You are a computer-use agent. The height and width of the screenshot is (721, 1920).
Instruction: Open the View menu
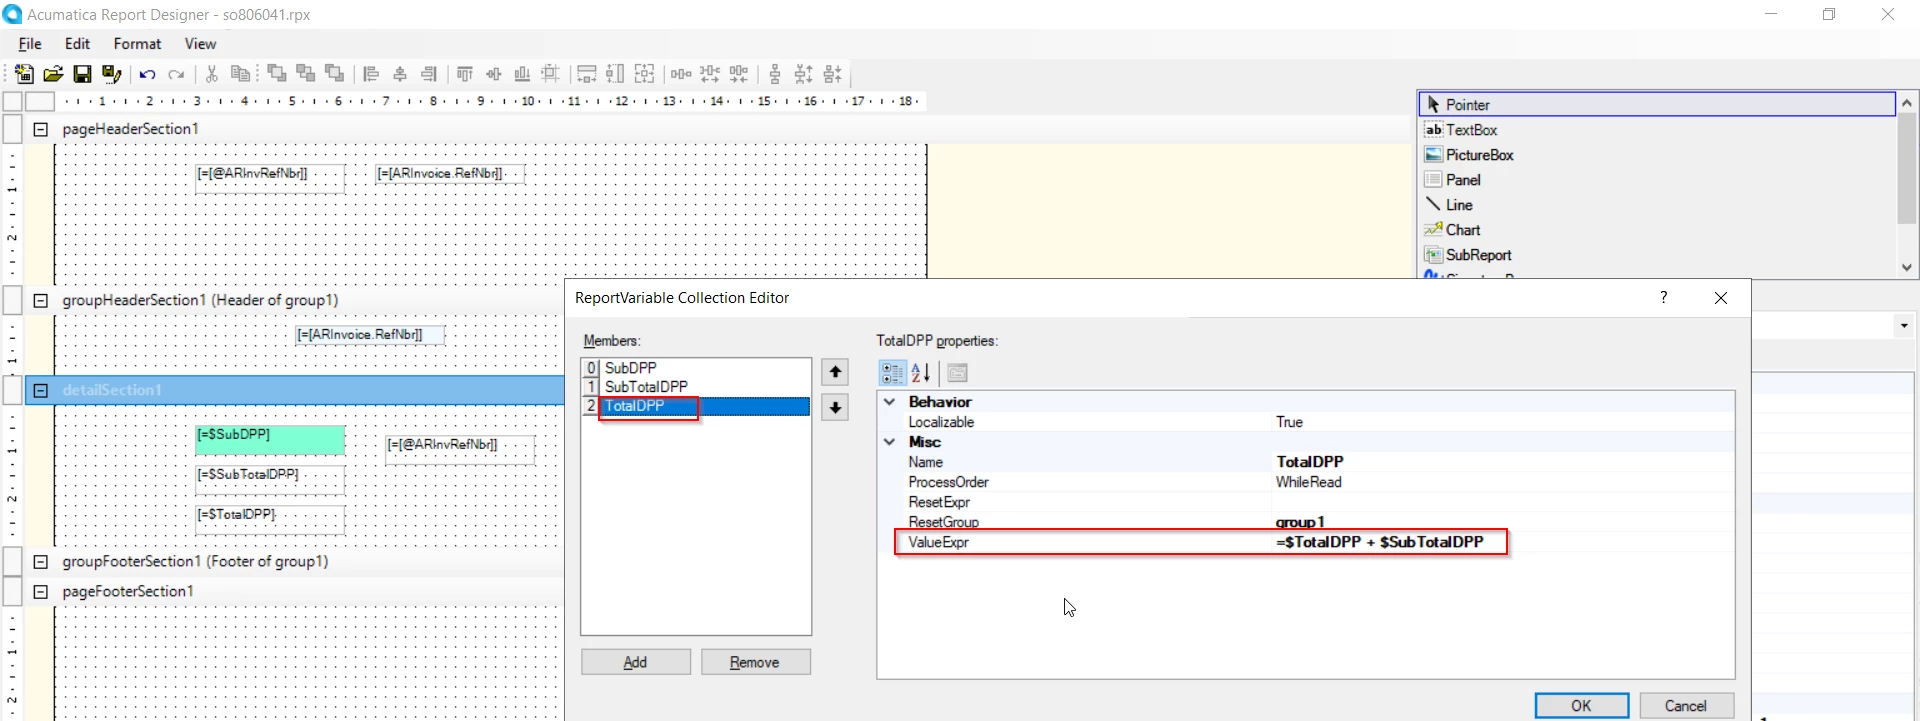200,44
